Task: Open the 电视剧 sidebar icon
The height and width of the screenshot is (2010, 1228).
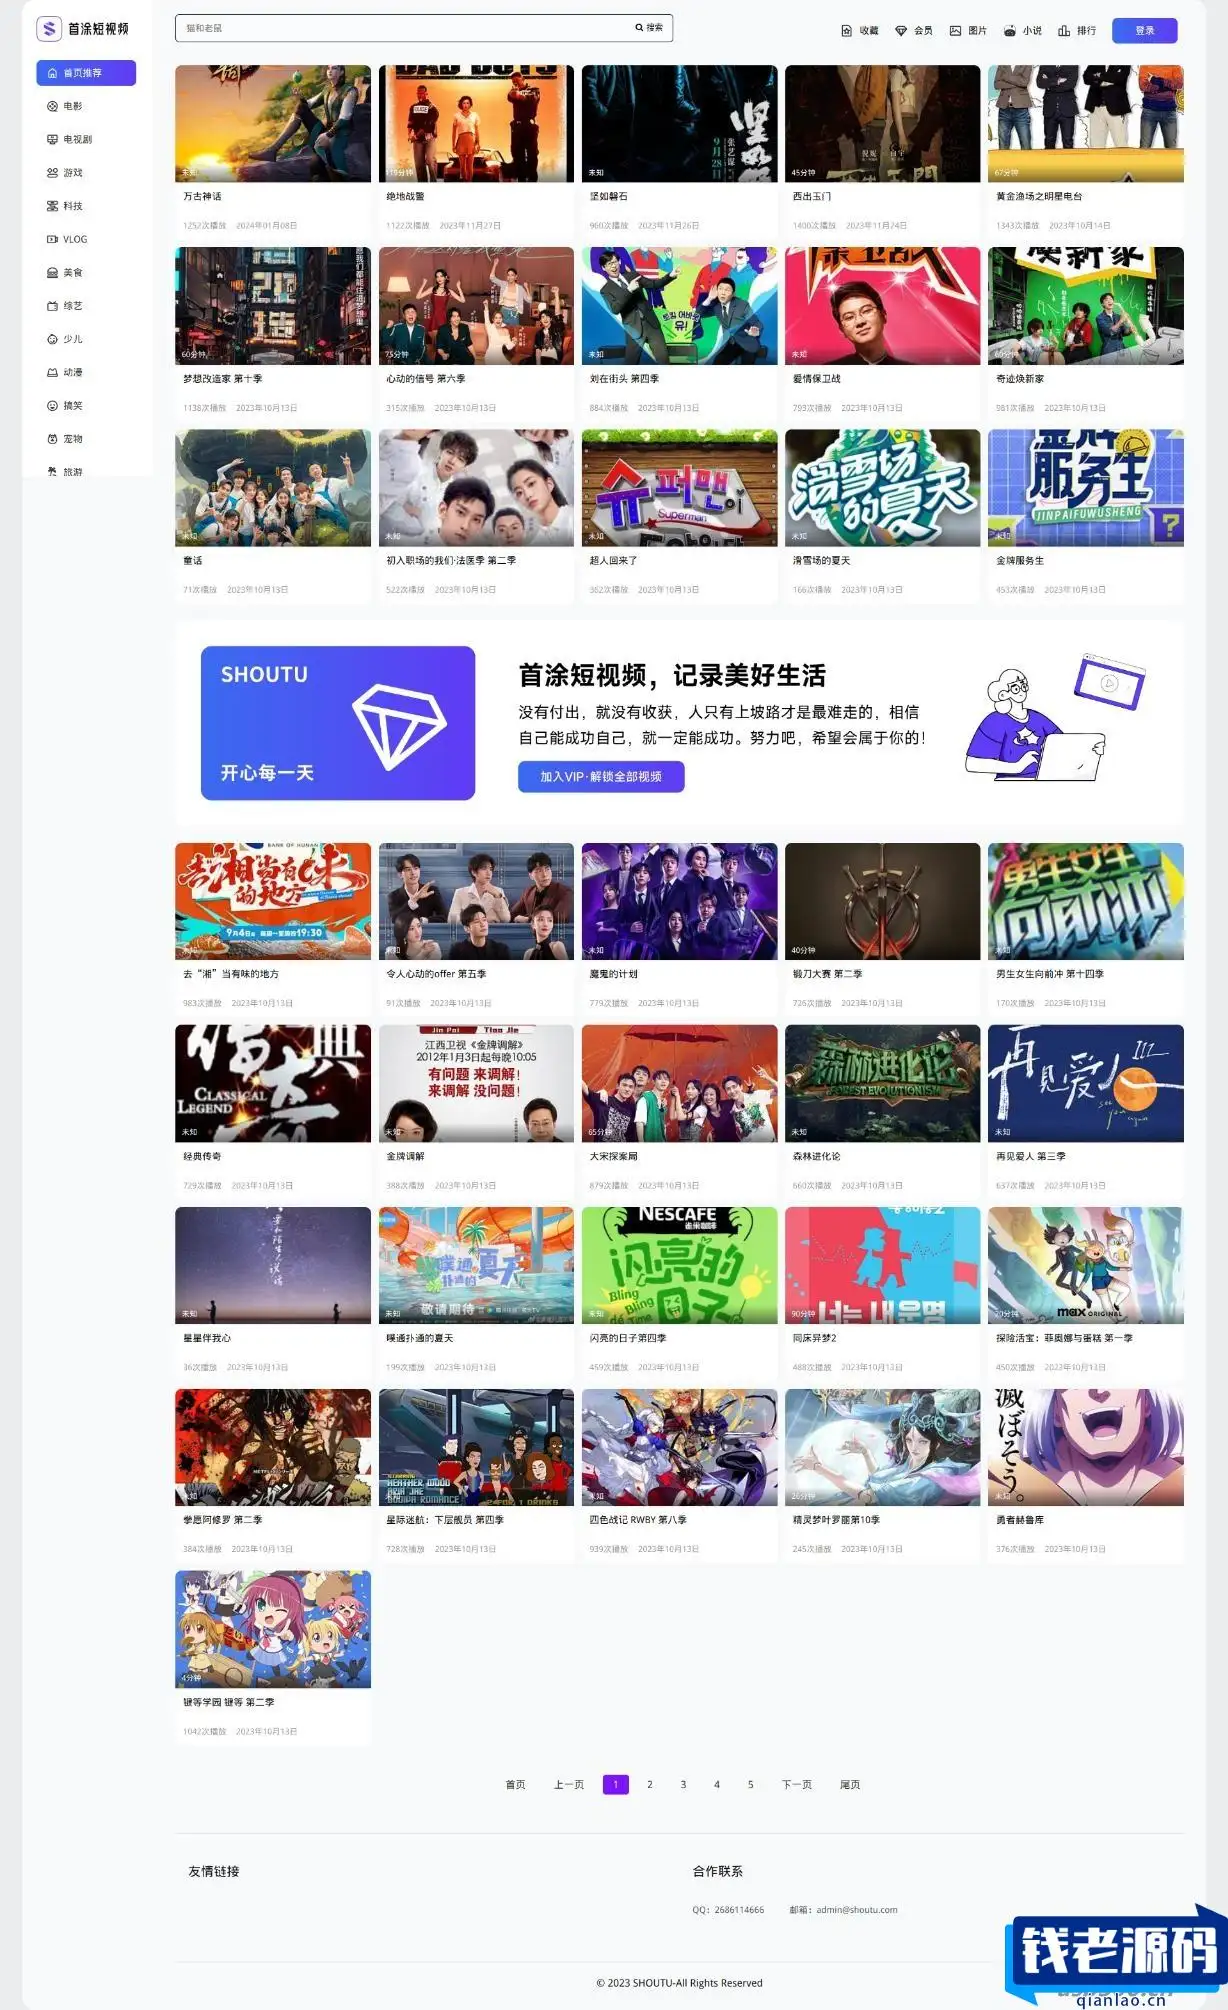Action: [52, 139]
